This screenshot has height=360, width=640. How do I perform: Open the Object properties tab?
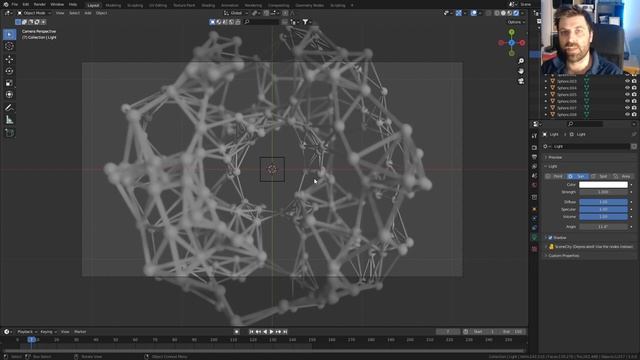click(534, 209)
